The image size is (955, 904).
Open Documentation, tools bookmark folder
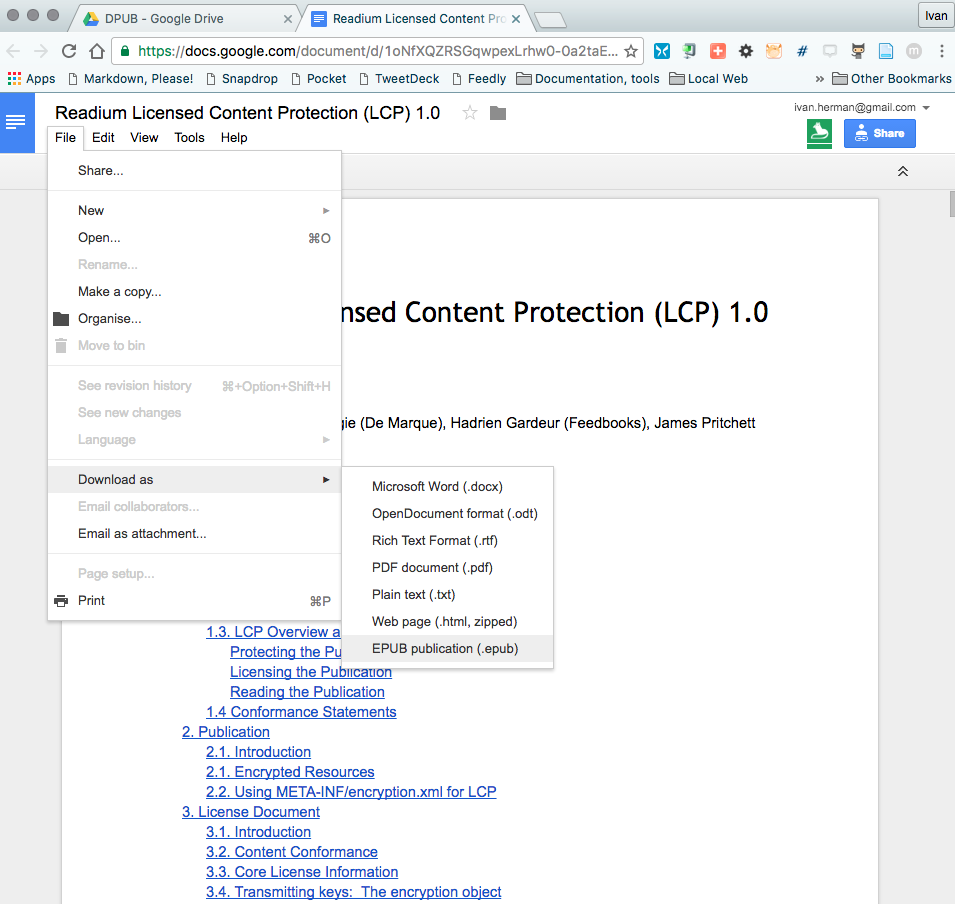(x=588, y=79)
